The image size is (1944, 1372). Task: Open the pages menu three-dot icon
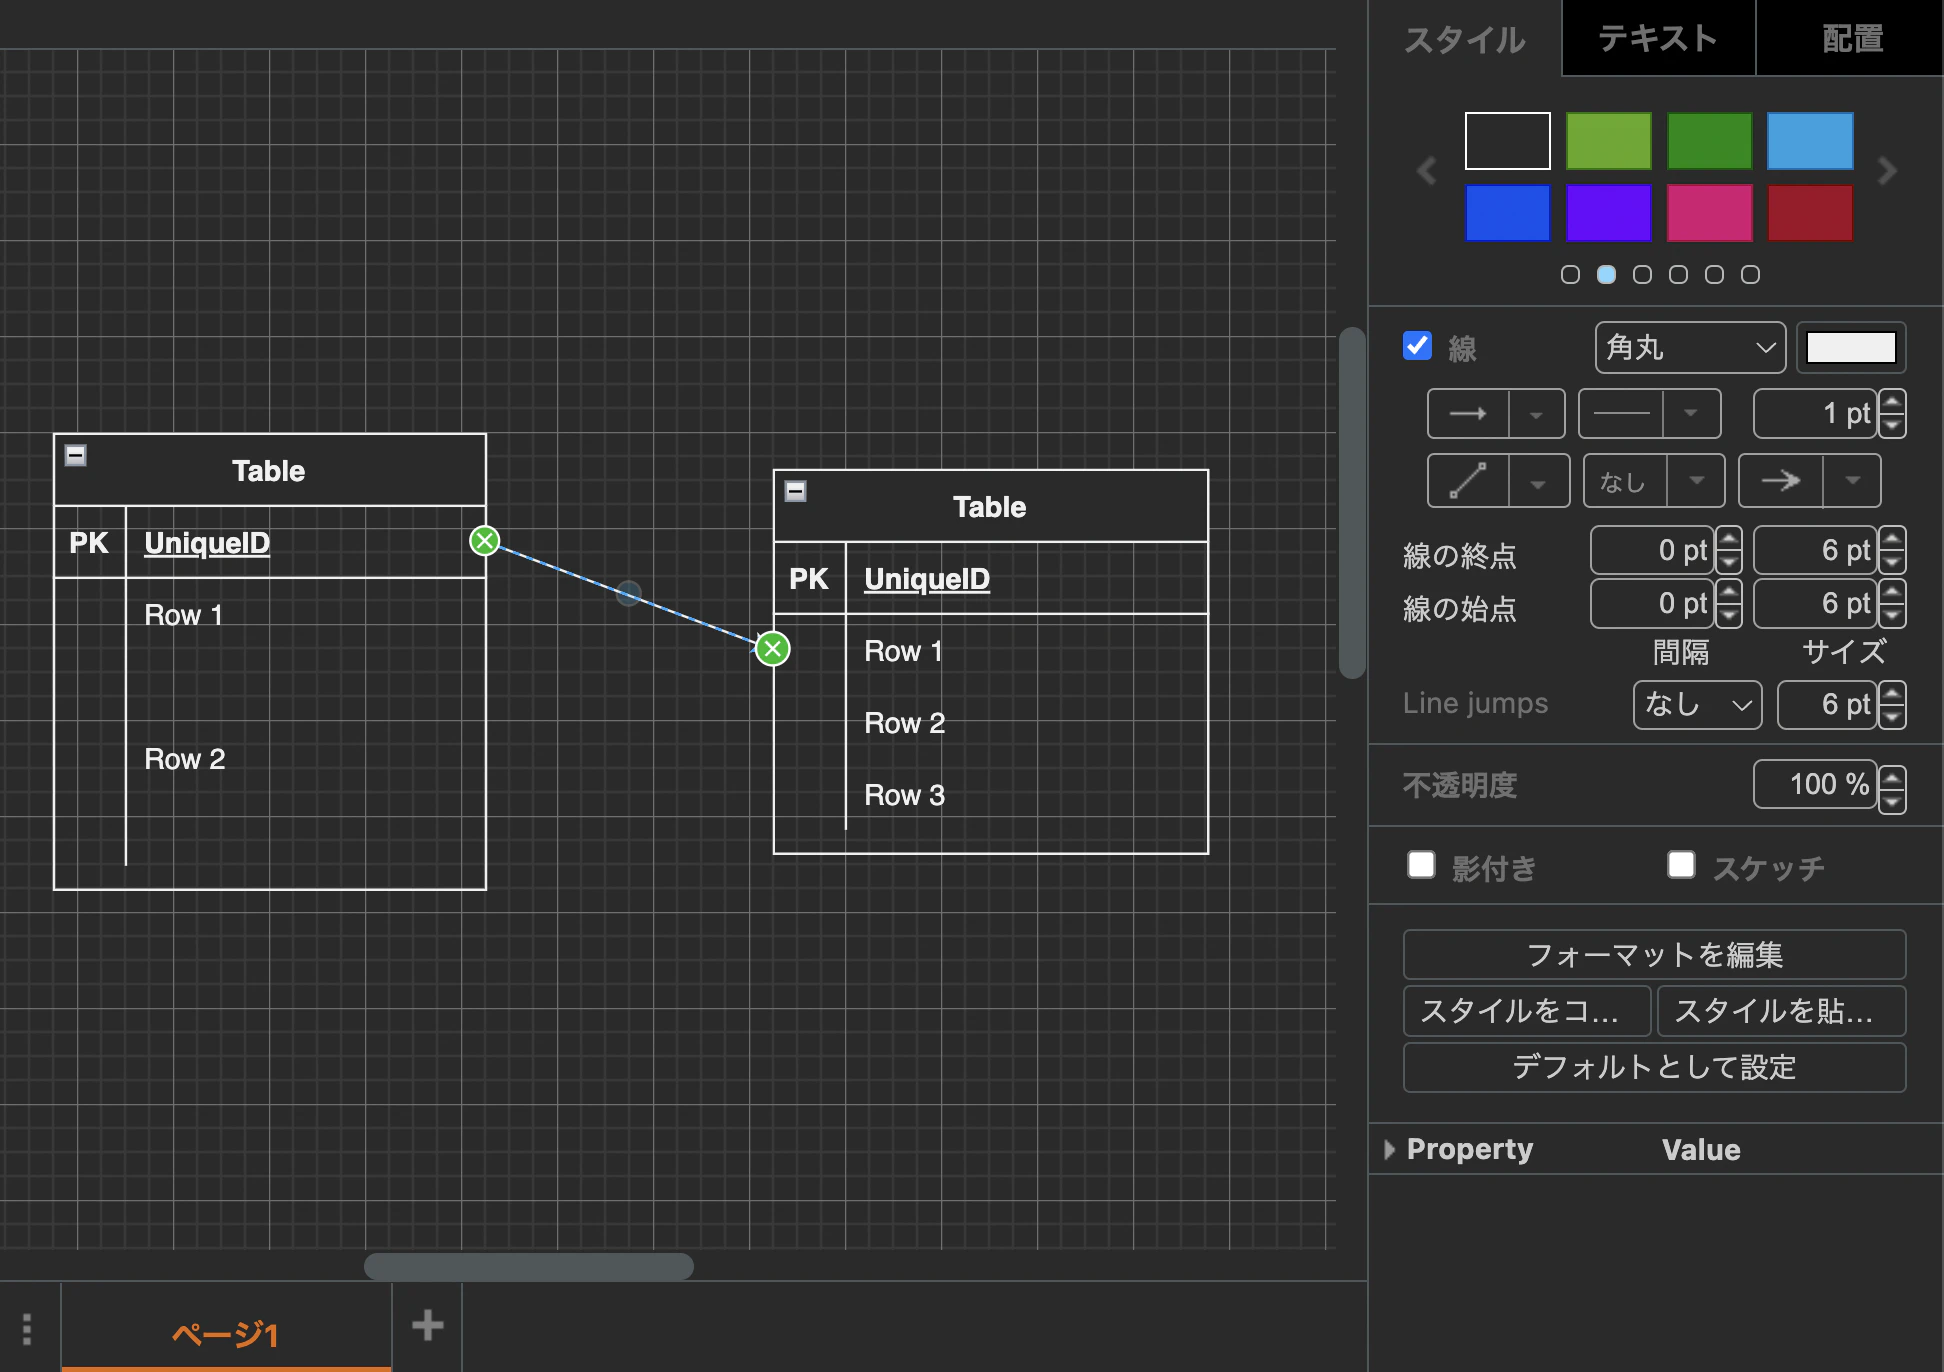(x=27, y=1329)
